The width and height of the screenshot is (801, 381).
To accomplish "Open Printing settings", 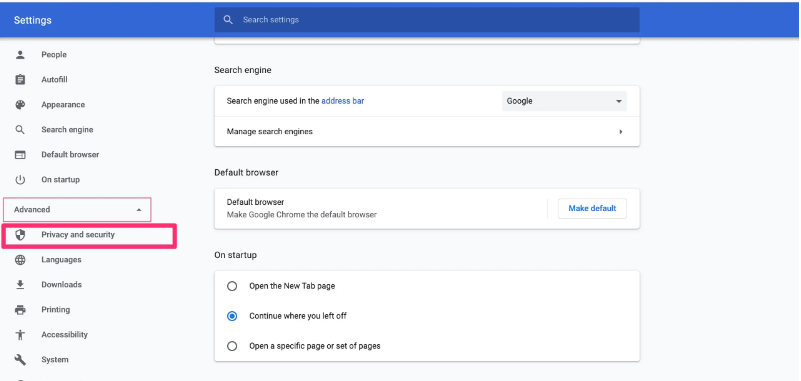I will [x=55, y=309].
